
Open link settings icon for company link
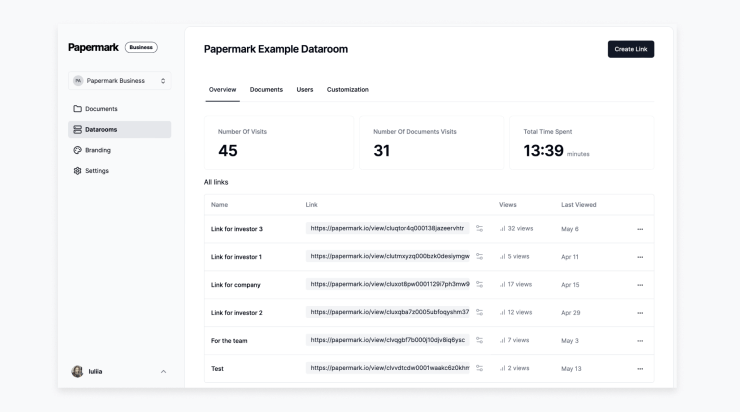click(479, 284)
